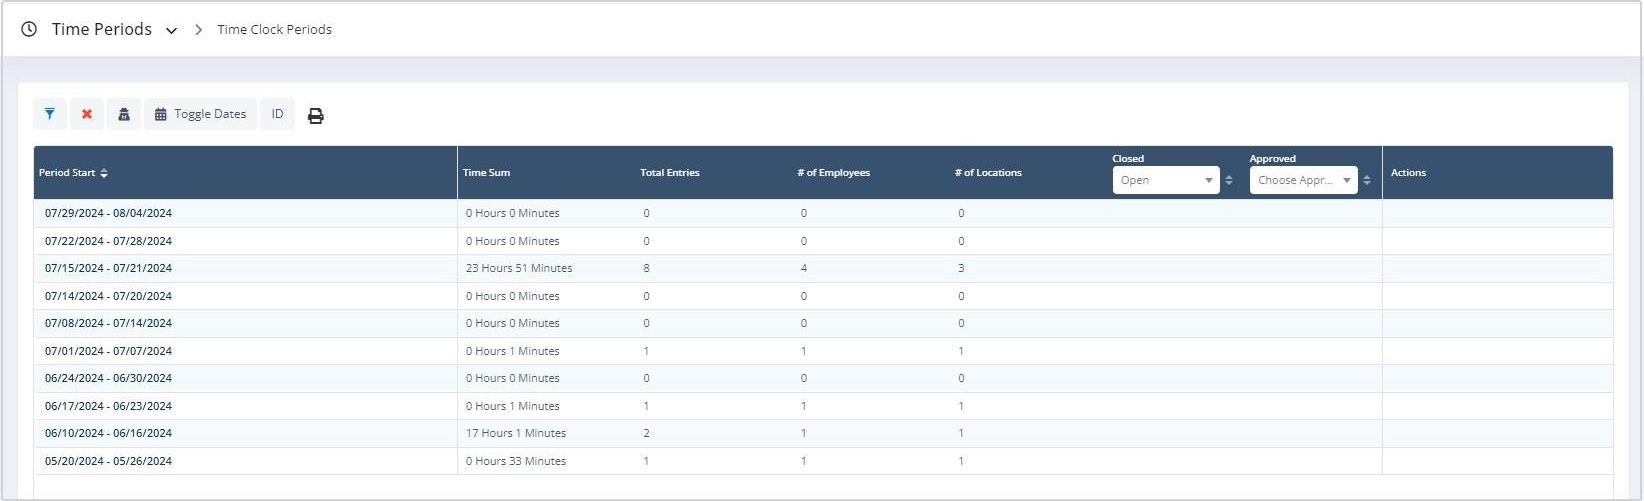Screen dimensions: 1644x501
Task: Click the employee icon button in toolbar
Action: click(x=124, y=114)
